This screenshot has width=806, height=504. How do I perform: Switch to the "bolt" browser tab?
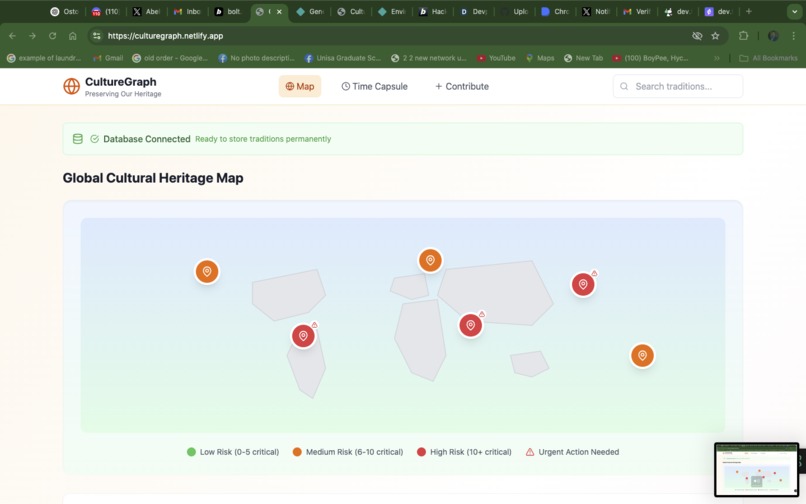pos(228,11)
